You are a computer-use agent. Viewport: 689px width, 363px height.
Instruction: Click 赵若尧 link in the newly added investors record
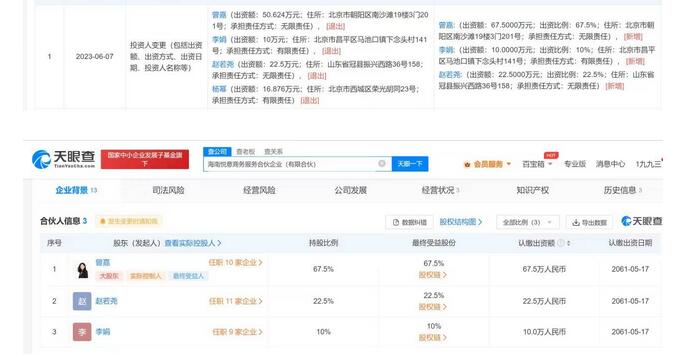click(x=450, y=75)
